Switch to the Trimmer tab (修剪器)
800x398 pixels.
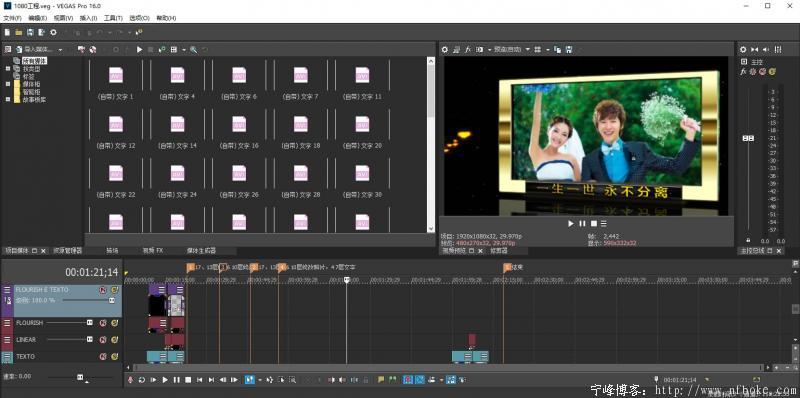(499, 251)
